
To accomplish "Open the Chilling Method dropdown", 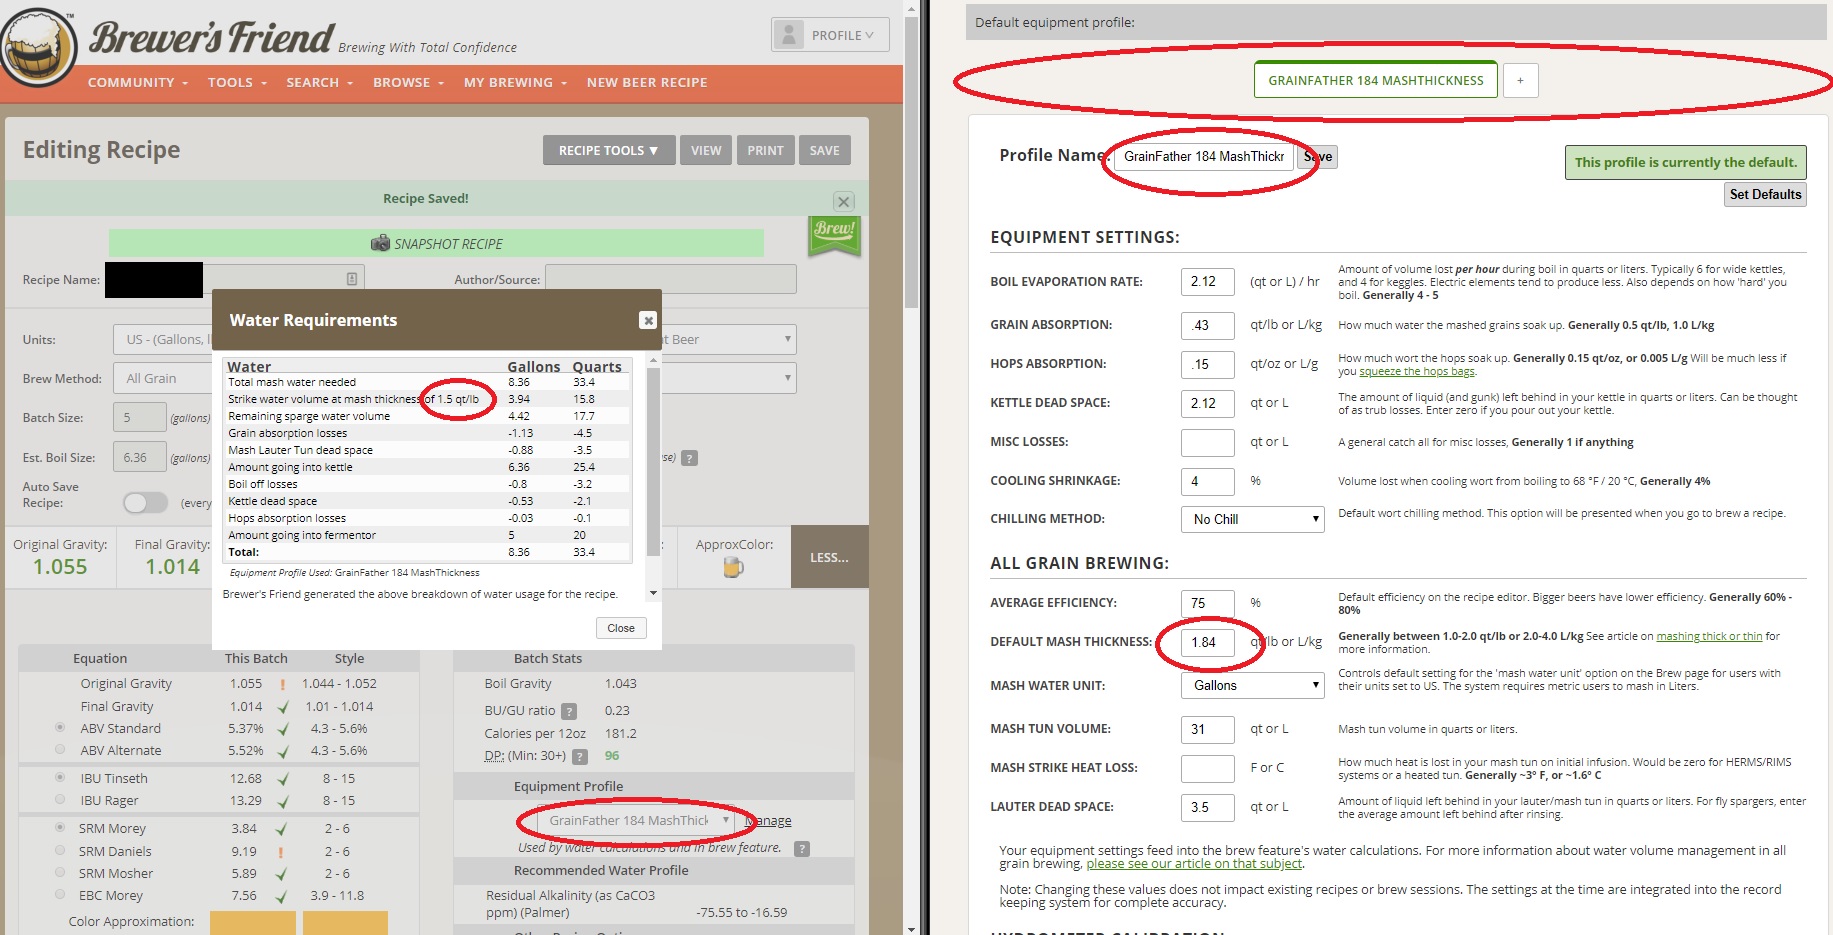I will coord(1252,519).
